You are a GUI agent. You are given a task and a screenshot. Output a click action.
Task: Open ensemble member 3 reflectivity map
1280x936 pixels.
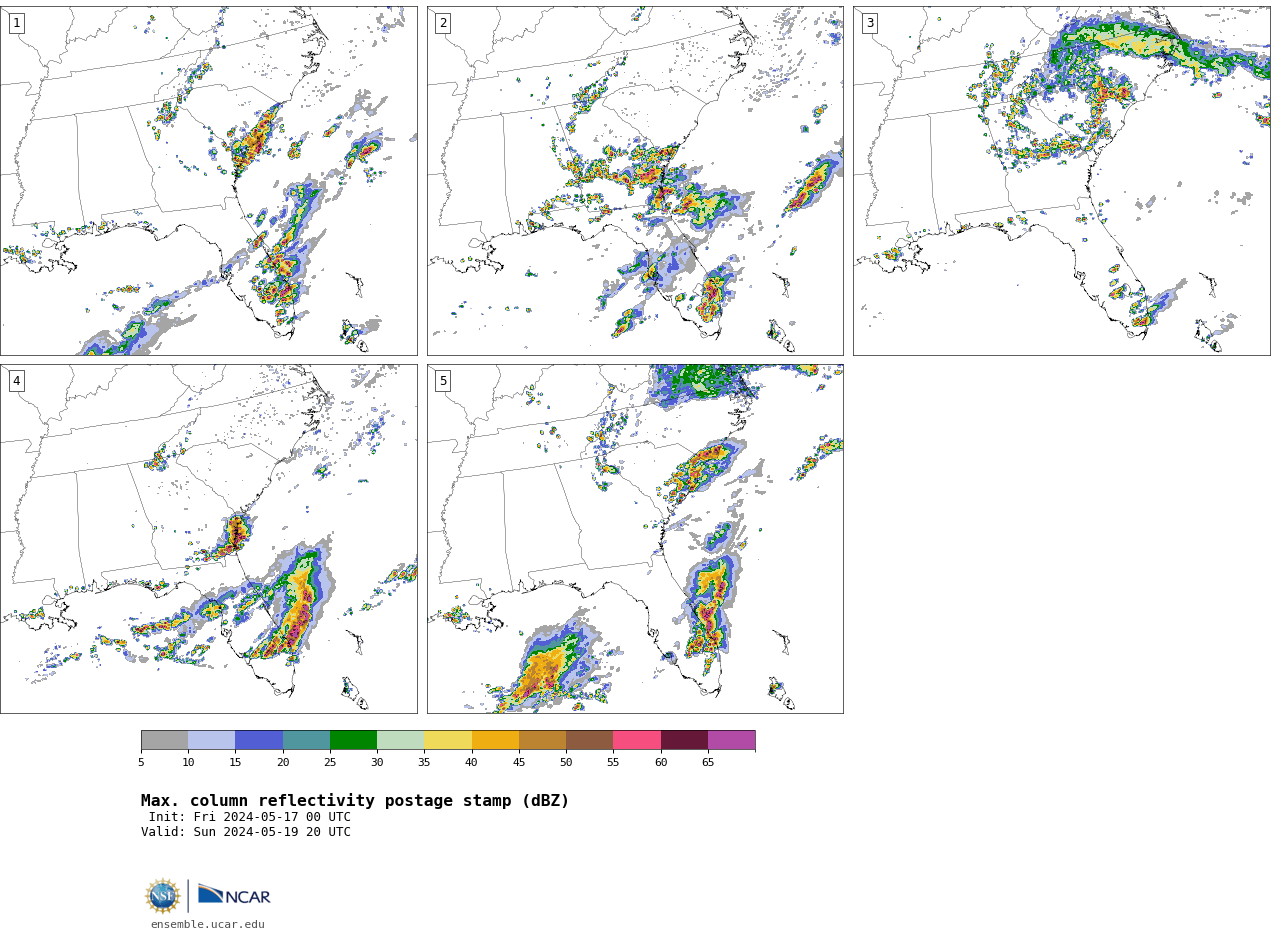coord(1062,181)
